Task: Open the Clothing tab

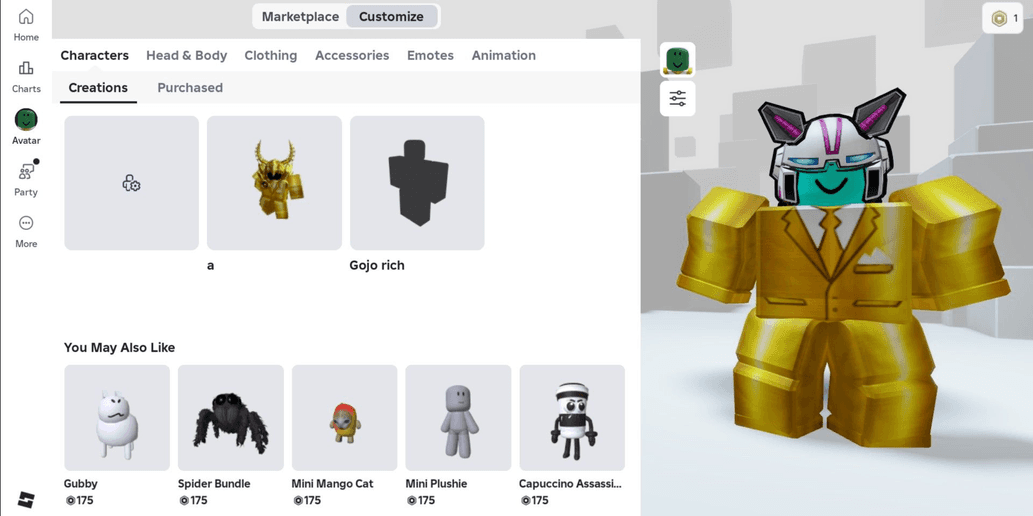Action: point(271,55)
